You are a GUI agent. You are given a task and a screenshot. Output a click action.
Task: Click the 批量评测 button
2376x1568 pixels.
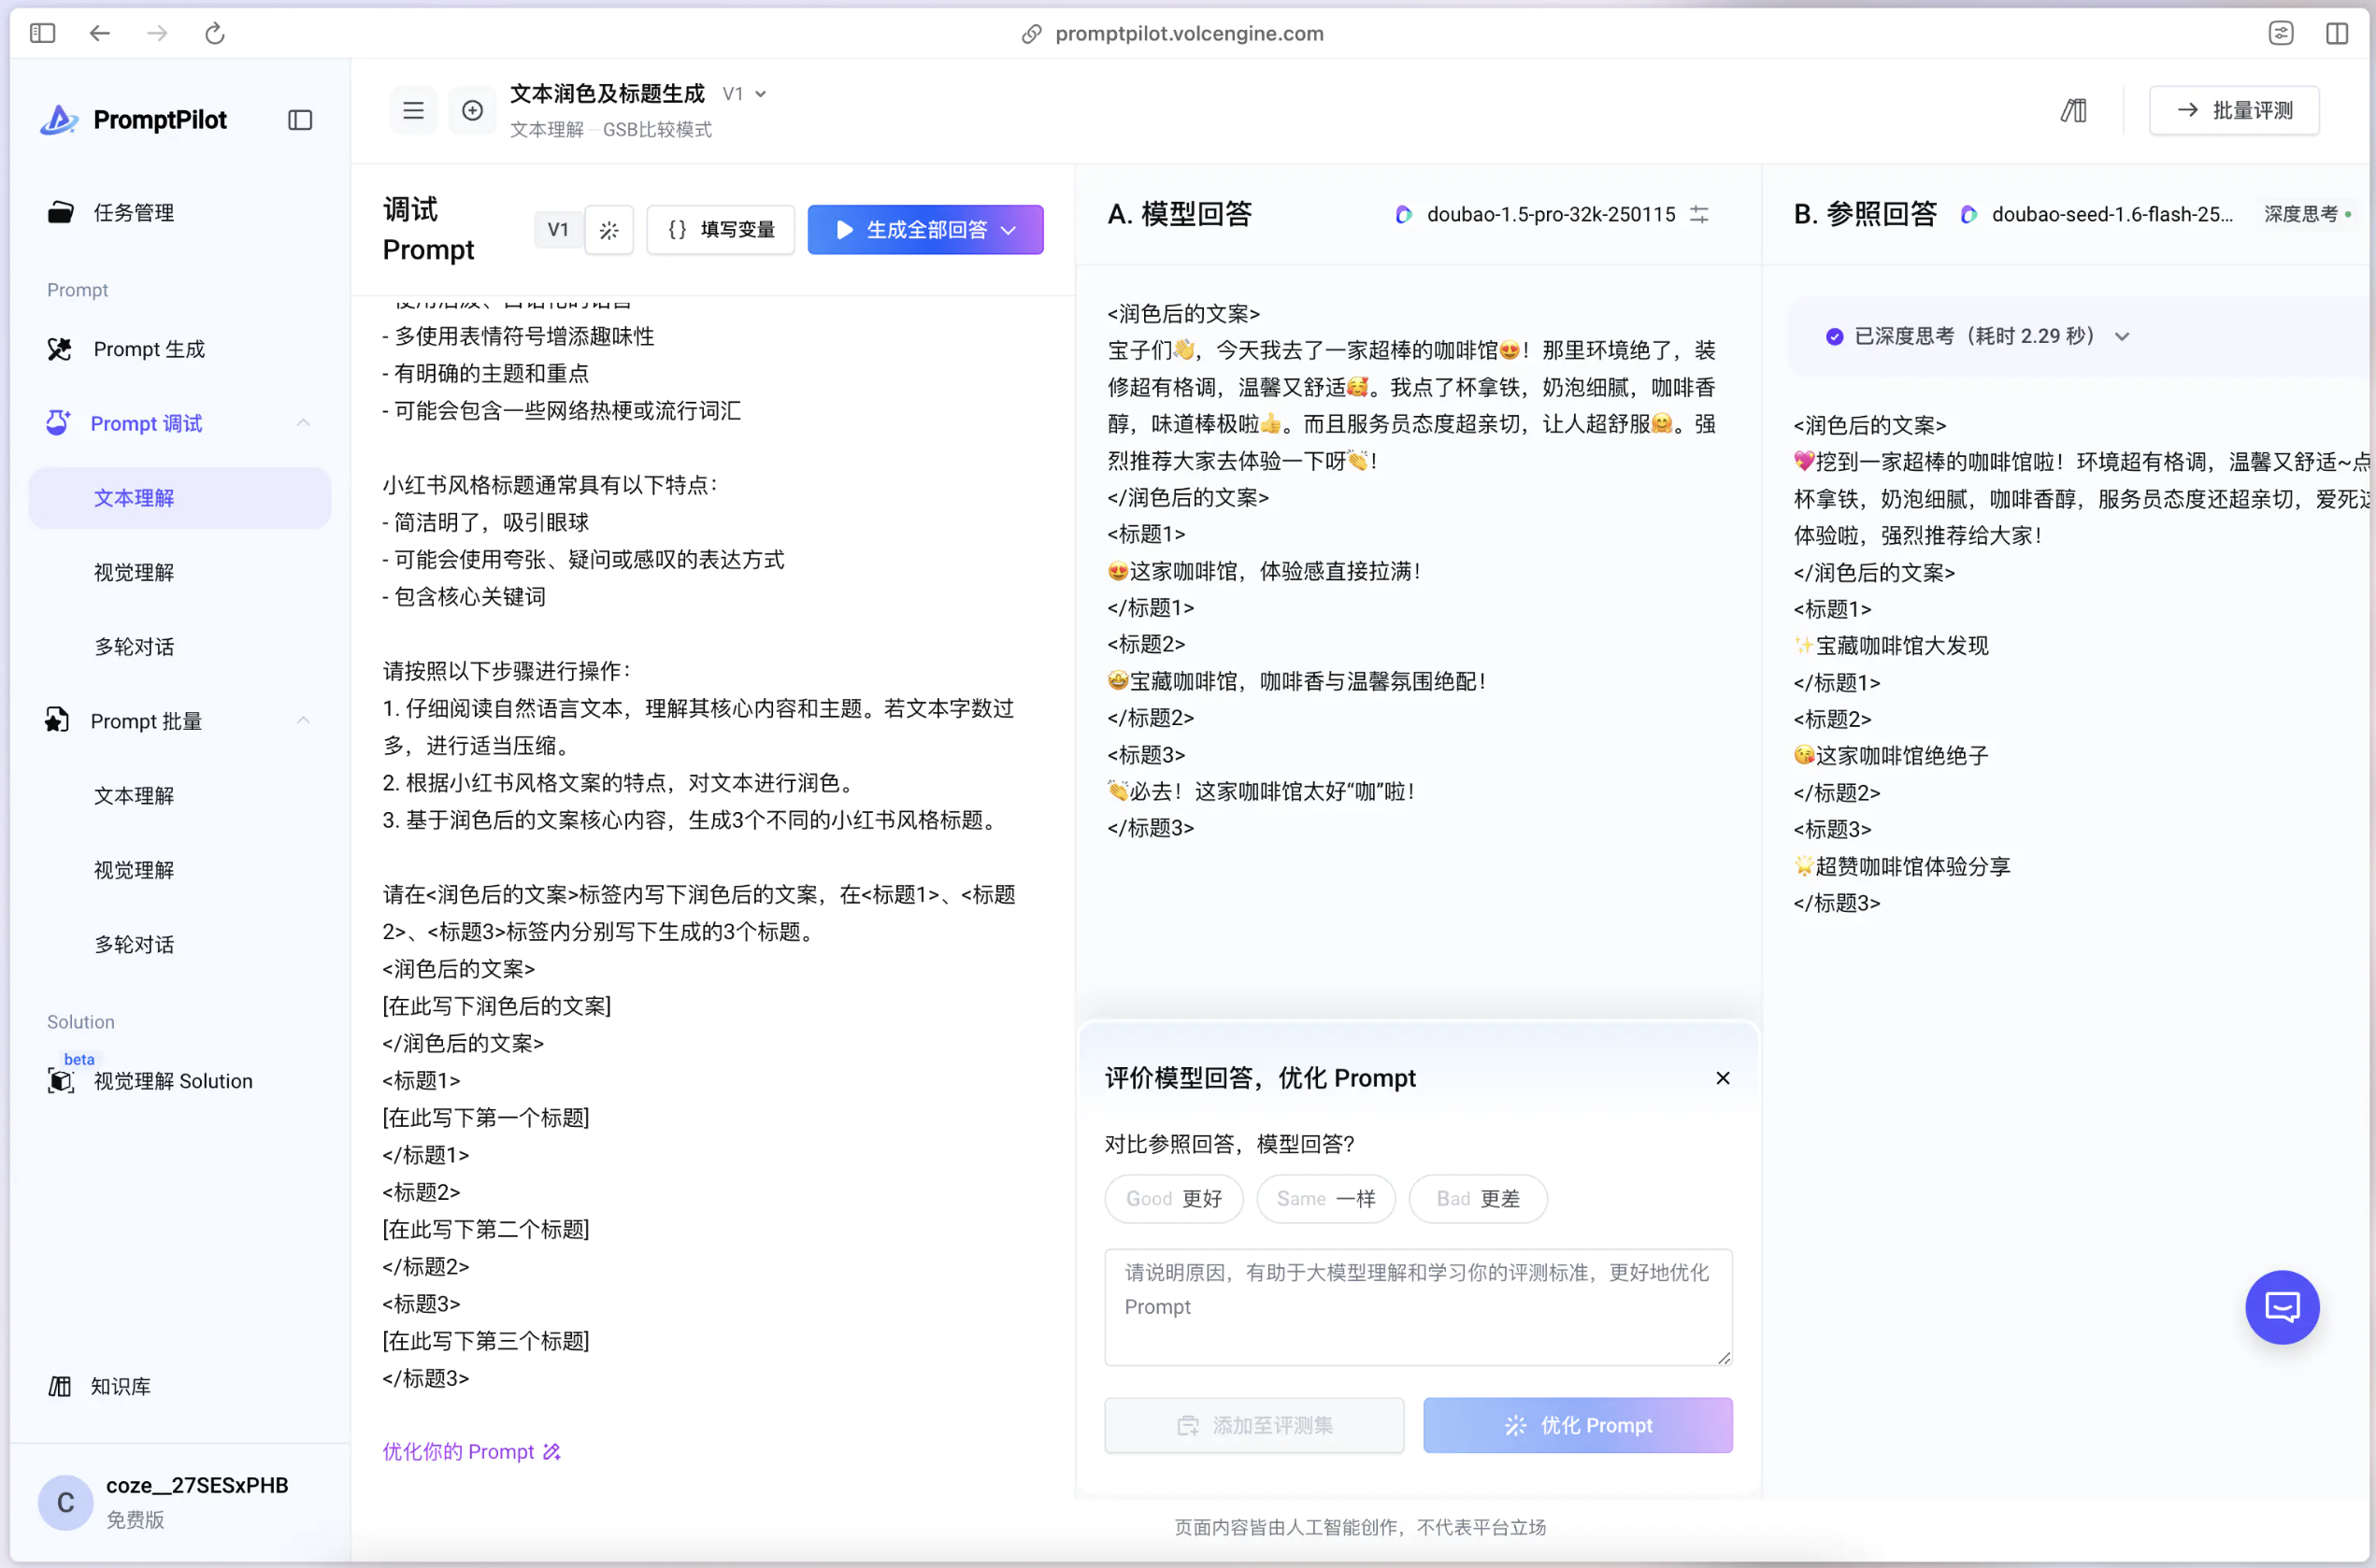[x=2234, y=111]
